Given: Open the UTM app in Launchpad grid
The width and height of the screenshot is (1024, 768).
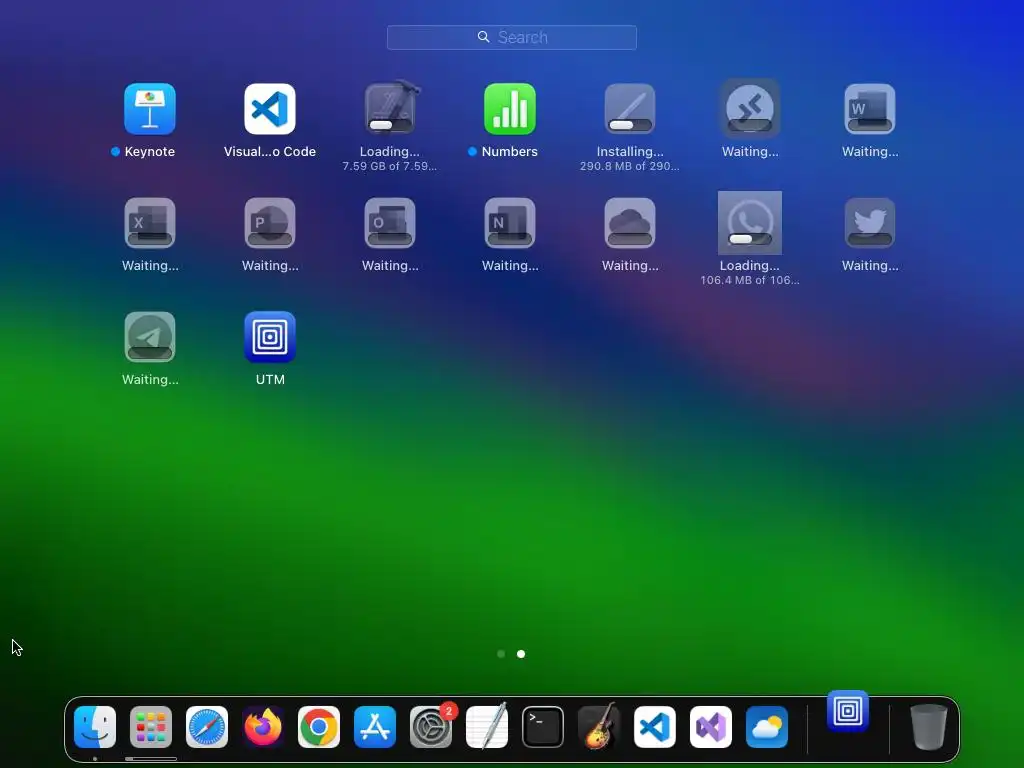Looking at the screenshot, I should [270, 337].
